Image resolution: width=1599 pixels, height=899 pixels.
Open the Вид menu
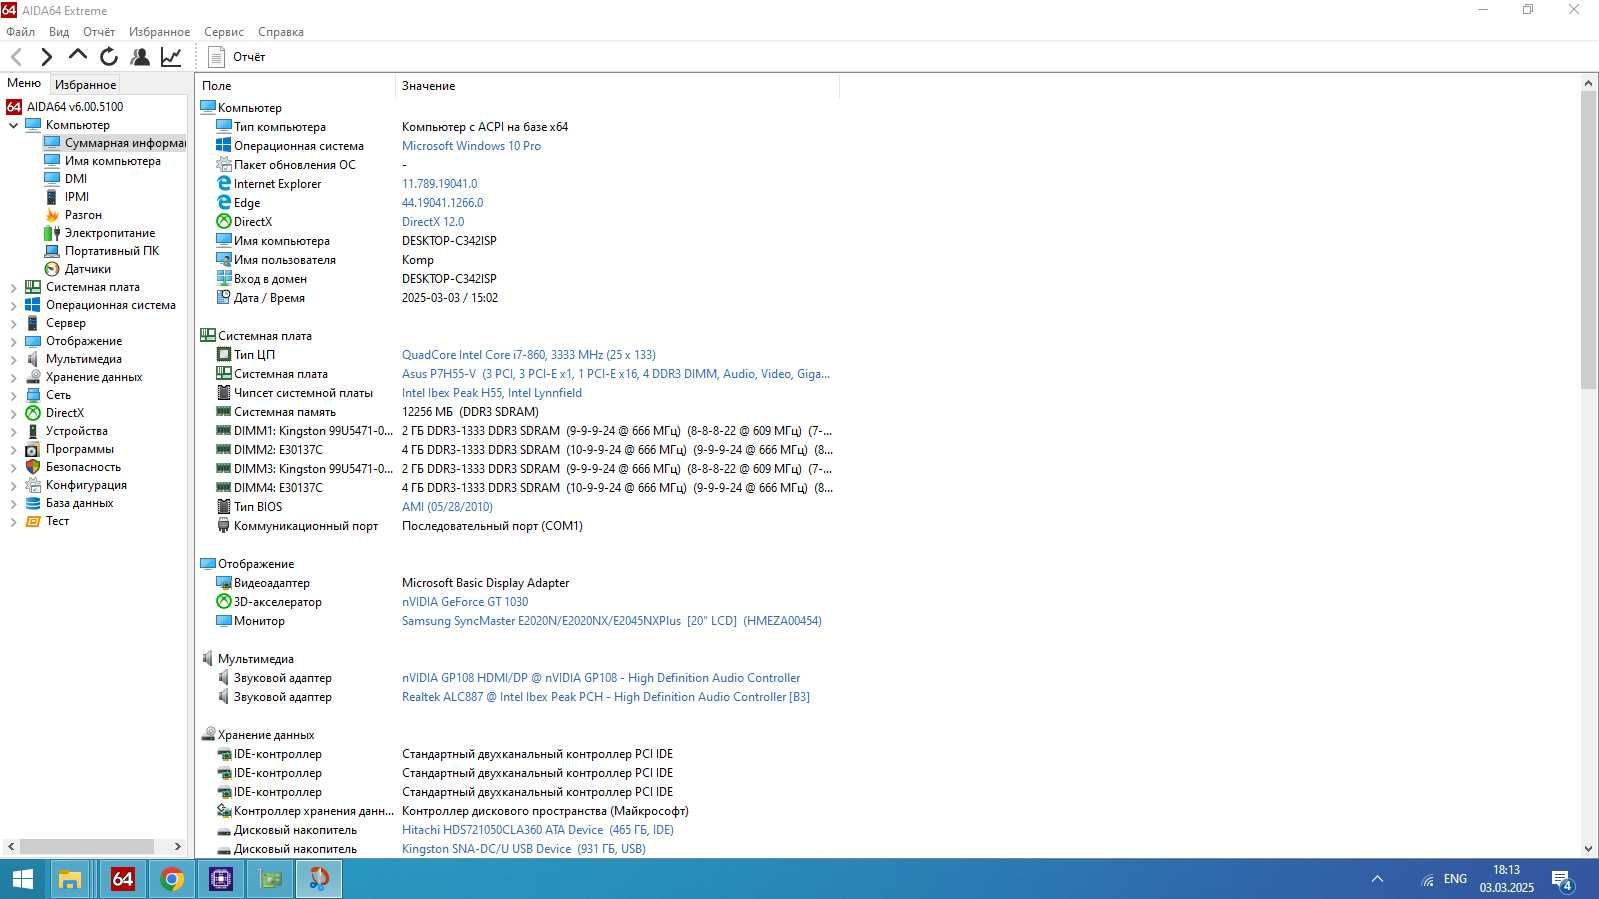(59, 32)
